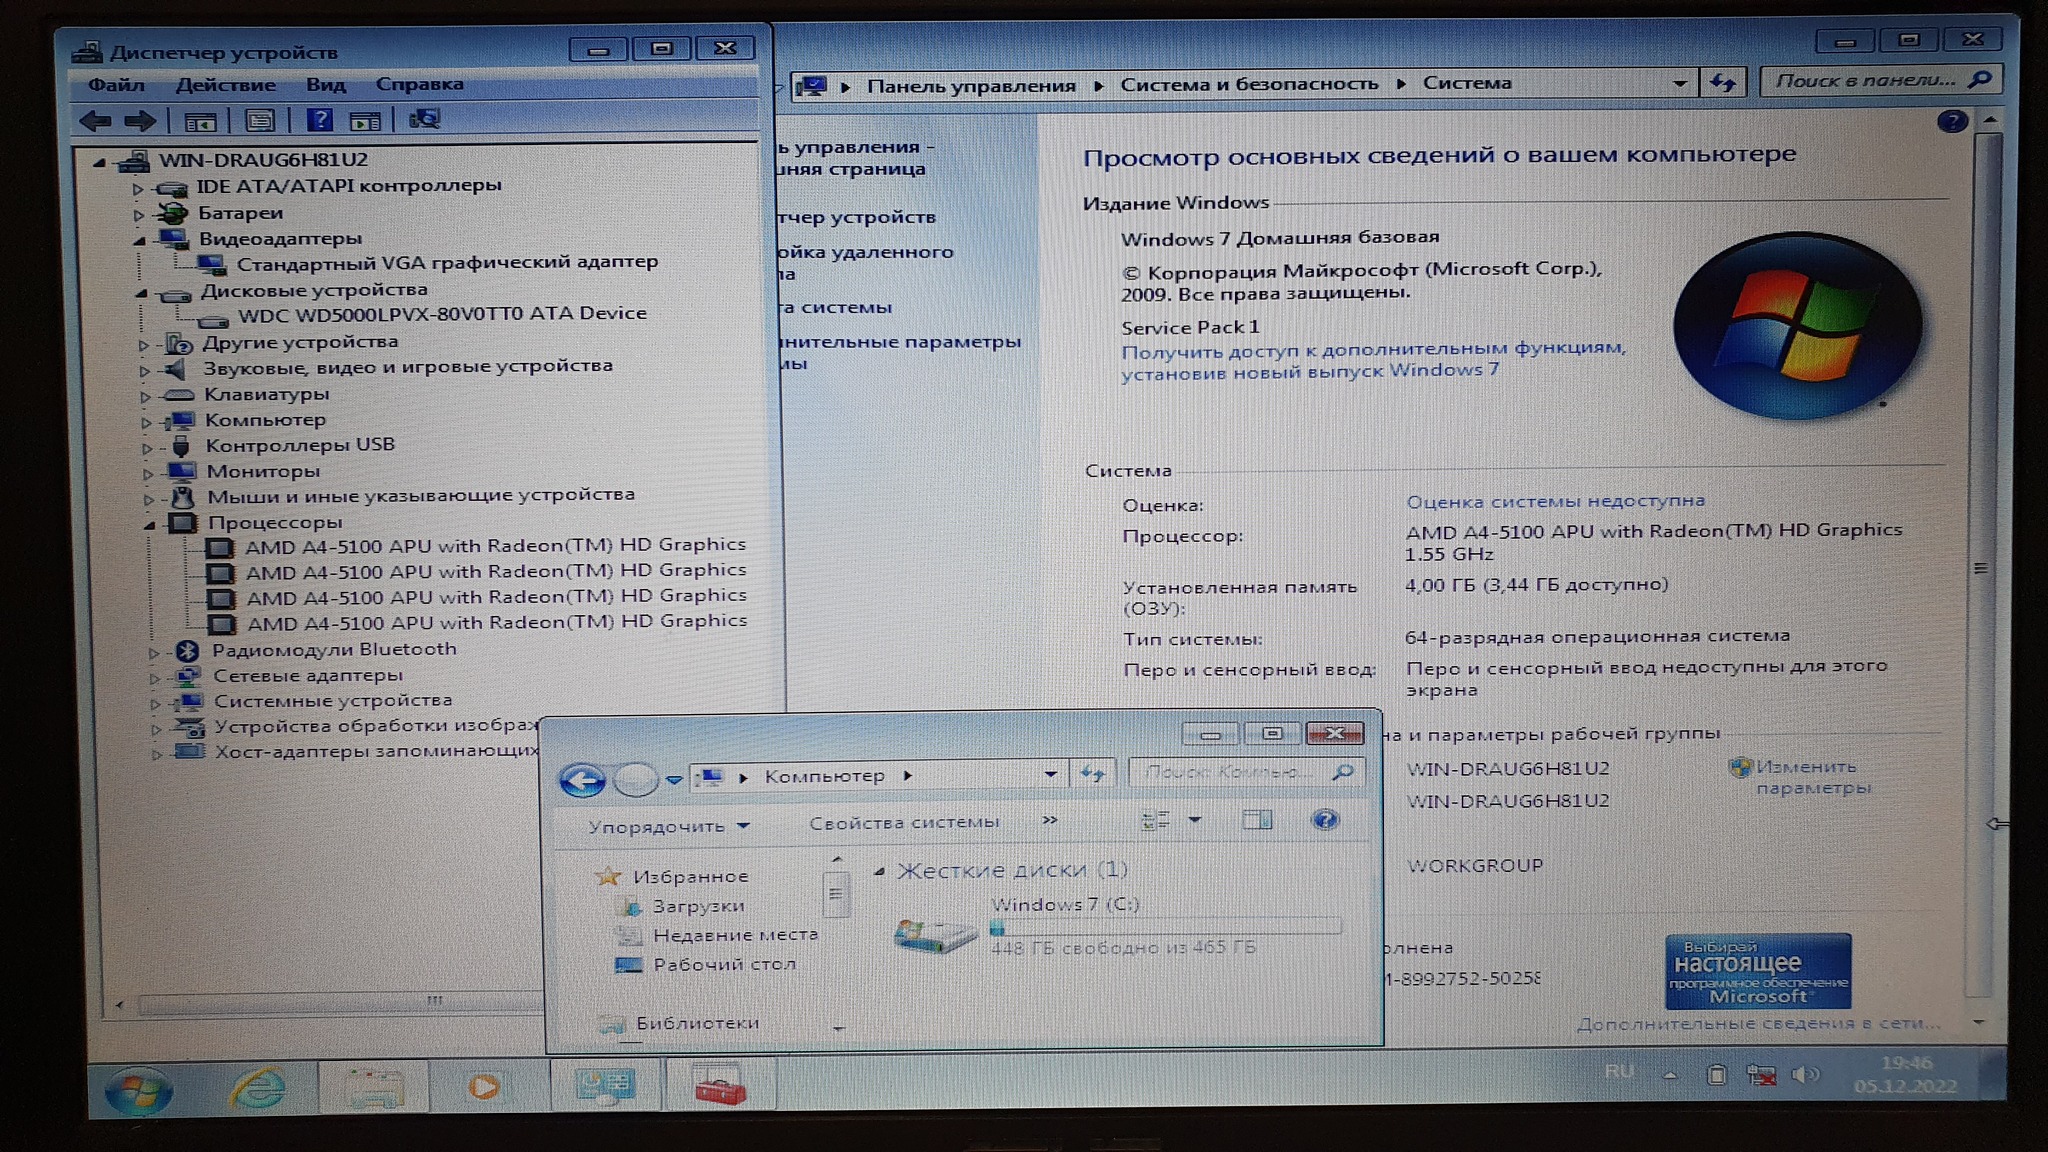Click Упорядочить dropdown button

point(668,827)
